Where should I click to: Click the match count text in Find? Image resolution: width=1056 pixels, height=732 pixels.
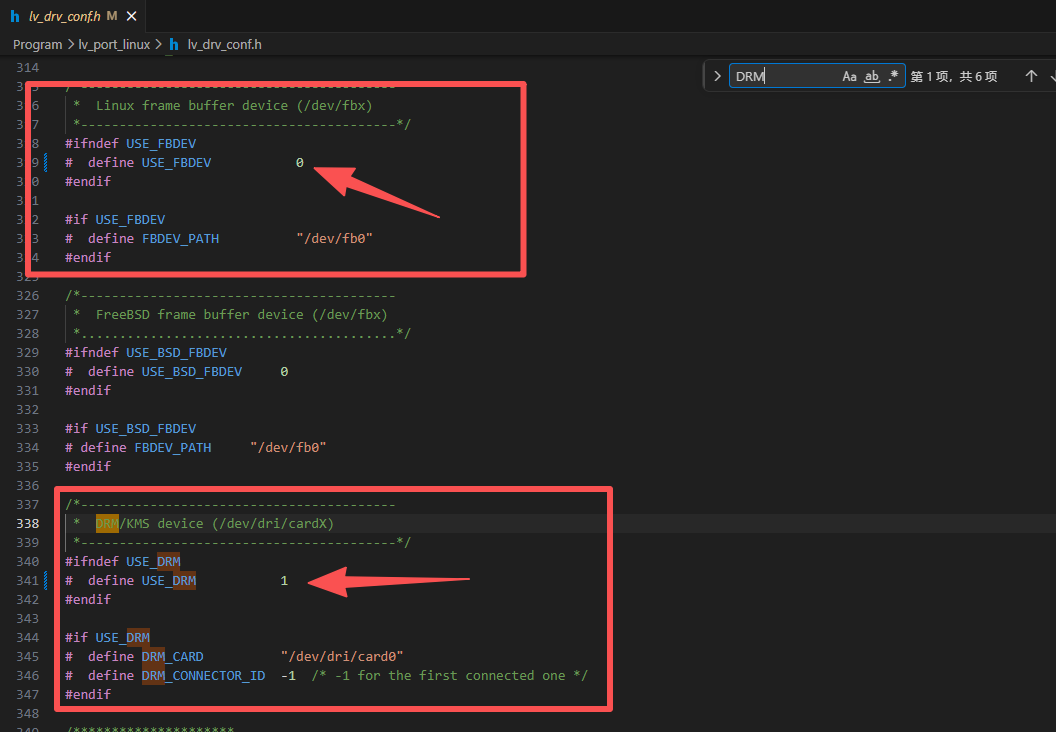pos(954,76)
